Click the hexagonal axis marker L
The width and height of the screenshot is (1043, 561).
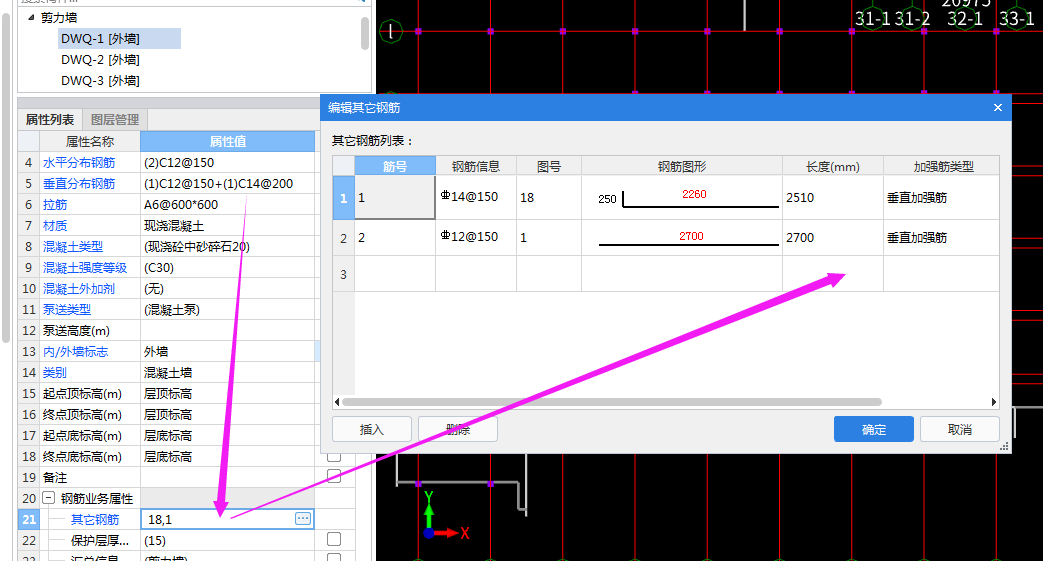coord(390,31)
